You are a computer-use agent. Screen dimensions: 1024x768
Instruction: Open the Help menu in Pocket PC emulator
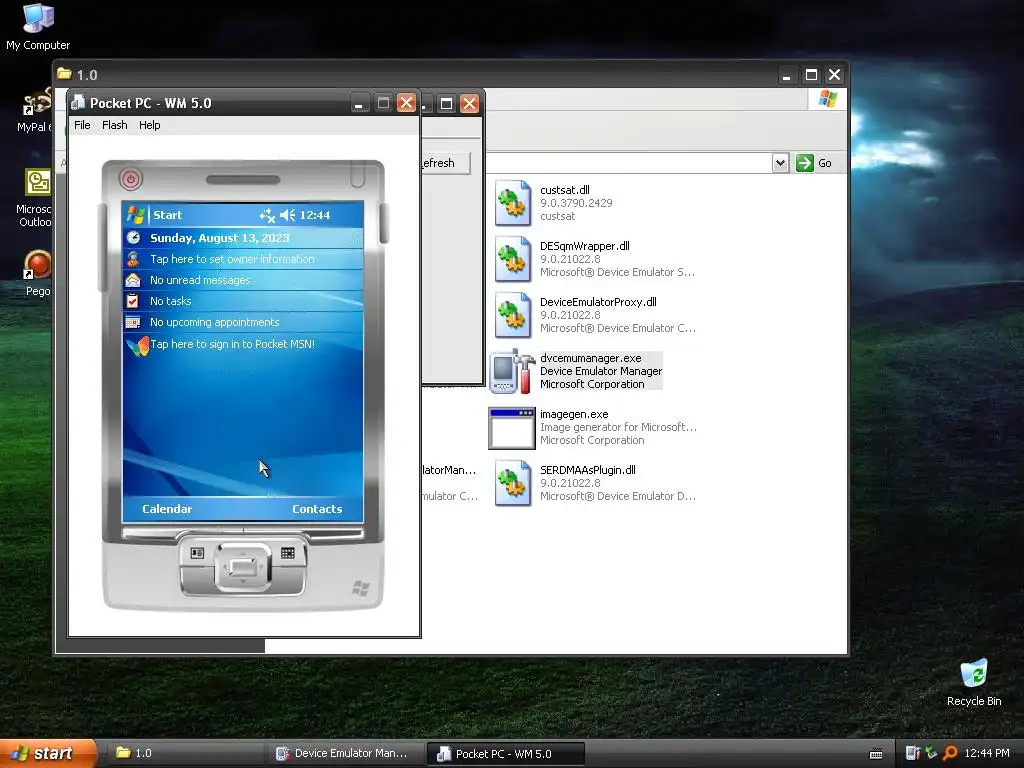click(x=150, y=125)
